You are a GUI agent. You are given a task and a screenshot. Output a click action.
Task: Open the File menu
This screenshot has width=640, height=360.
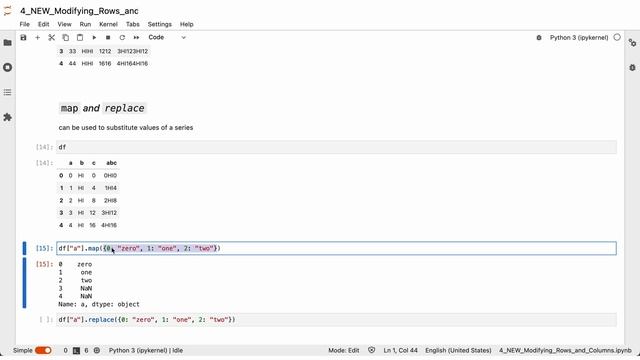[24, 24]
